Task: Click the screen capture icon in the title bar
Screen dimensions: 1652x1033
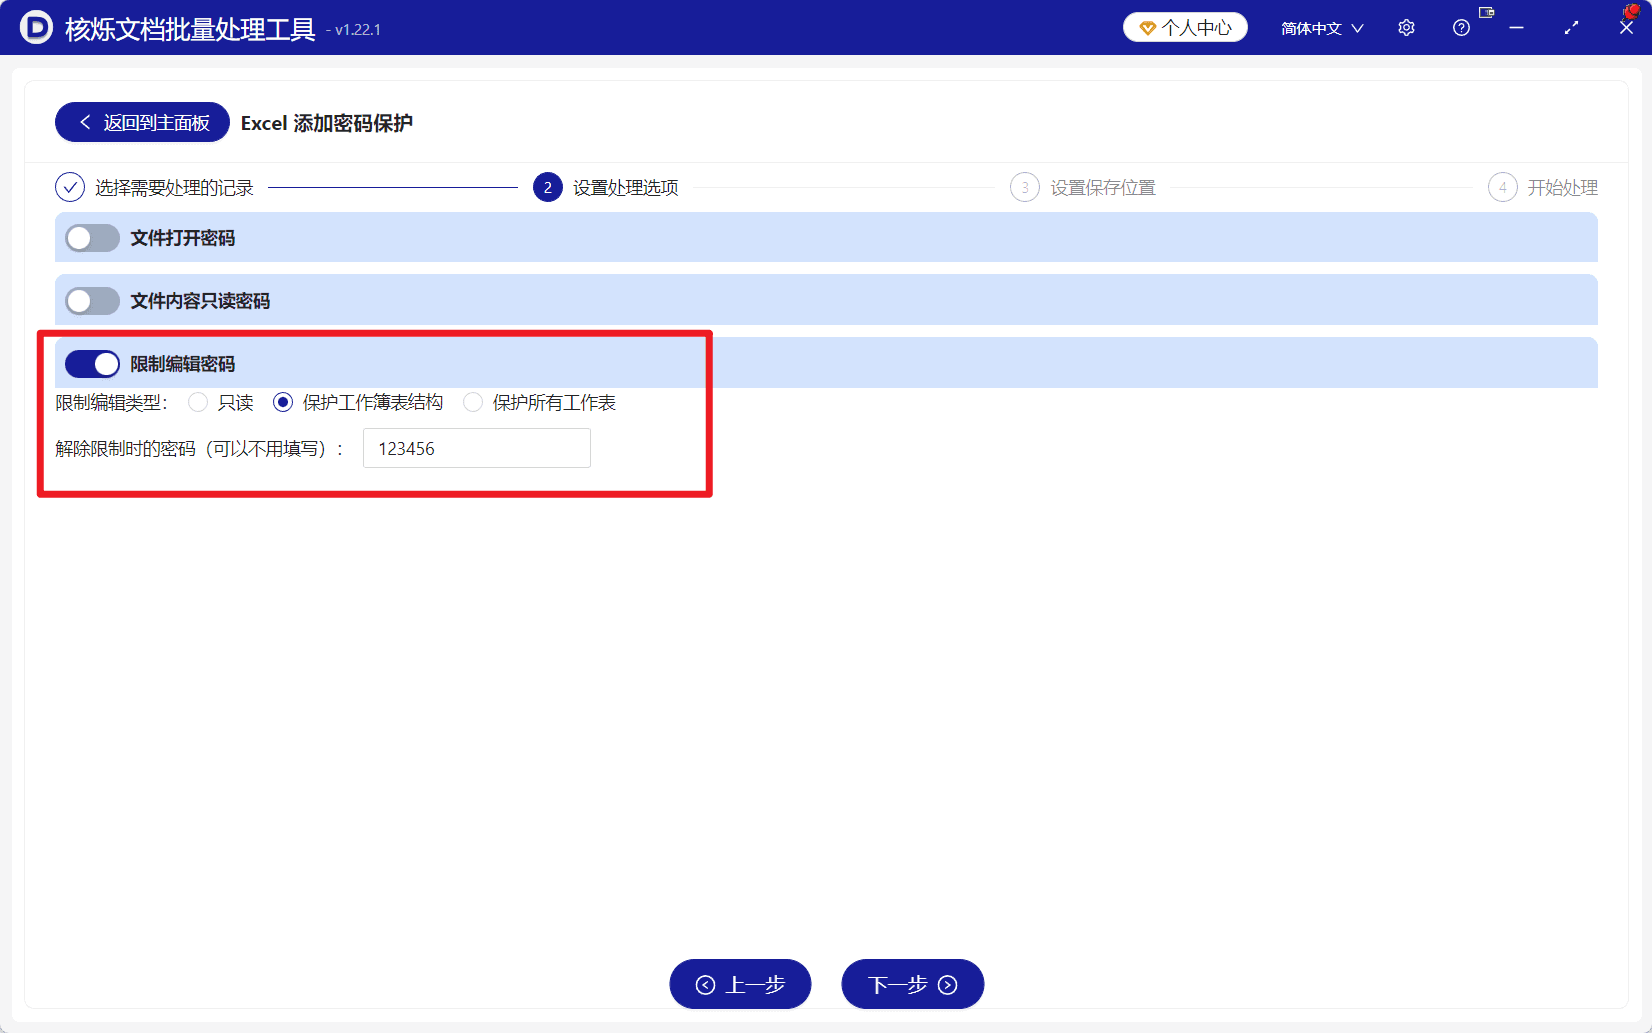Action: [x=1486, y=13]
